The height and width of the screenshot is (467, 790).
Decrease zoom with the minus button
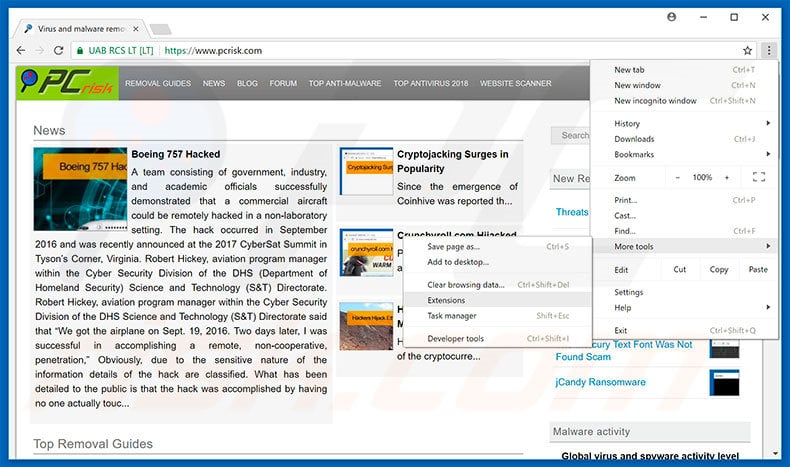(x=678, y=177)
